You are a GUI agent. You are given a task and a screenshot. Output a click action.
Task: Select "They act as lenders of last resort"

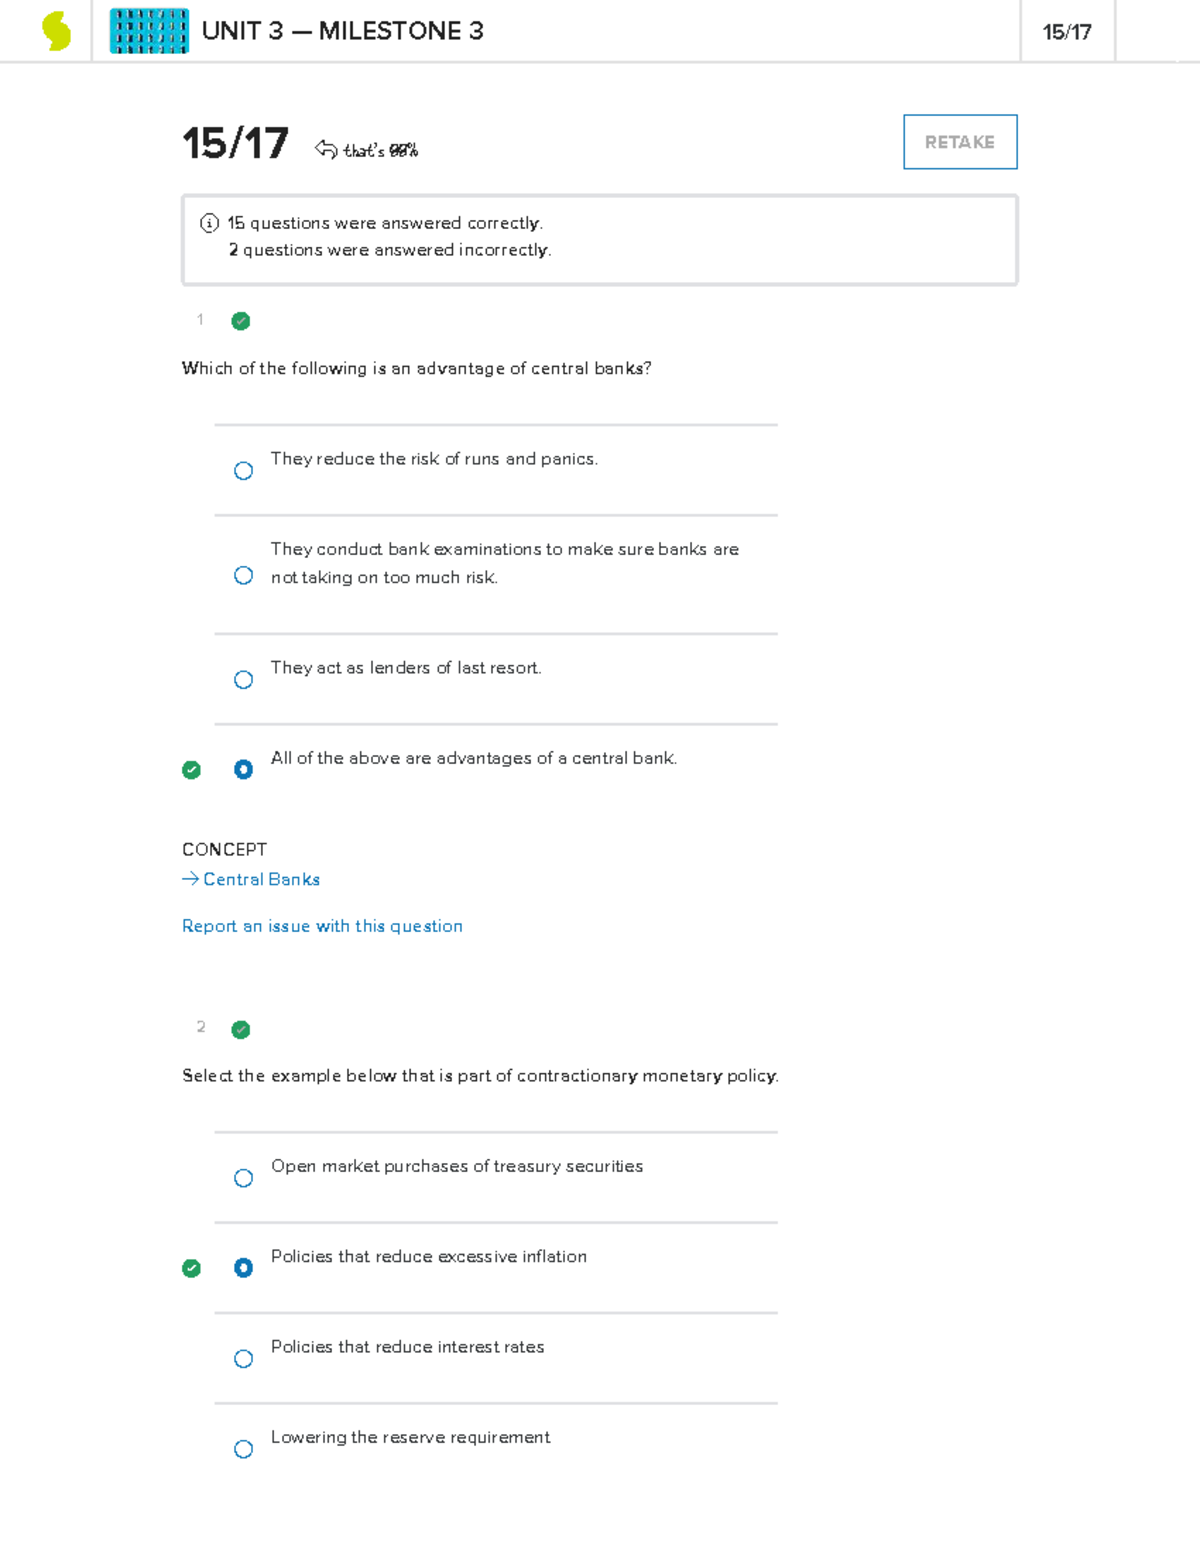(x=244, y=679)
